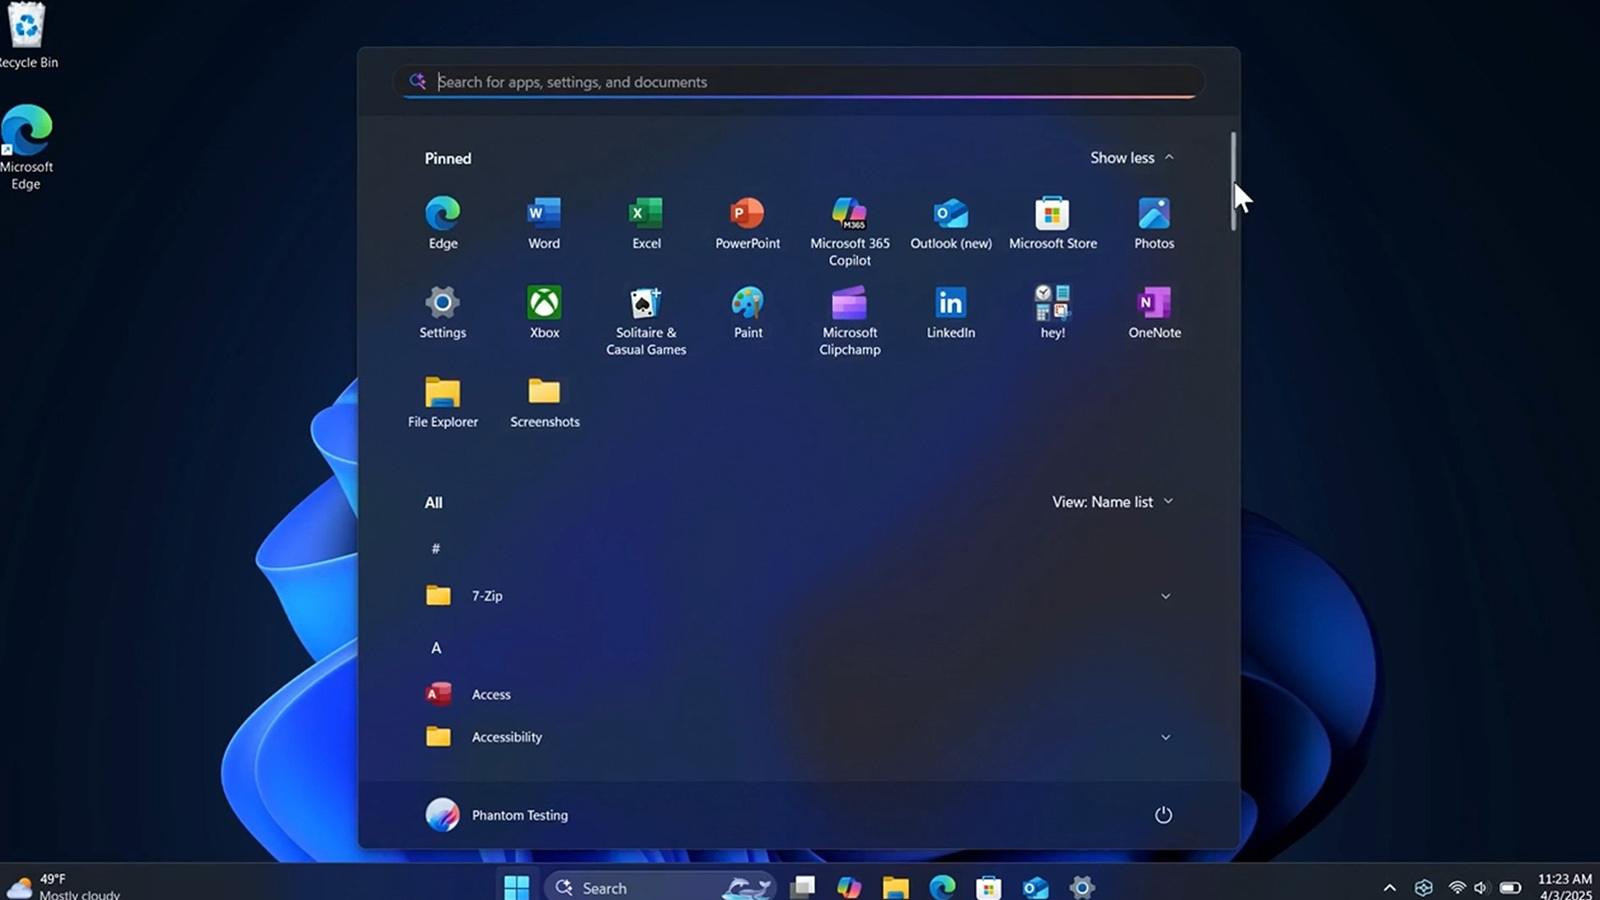Screen dimensions: 1600x900
Task: Open the pinned Screenshots folder
Action: point(544,401)
